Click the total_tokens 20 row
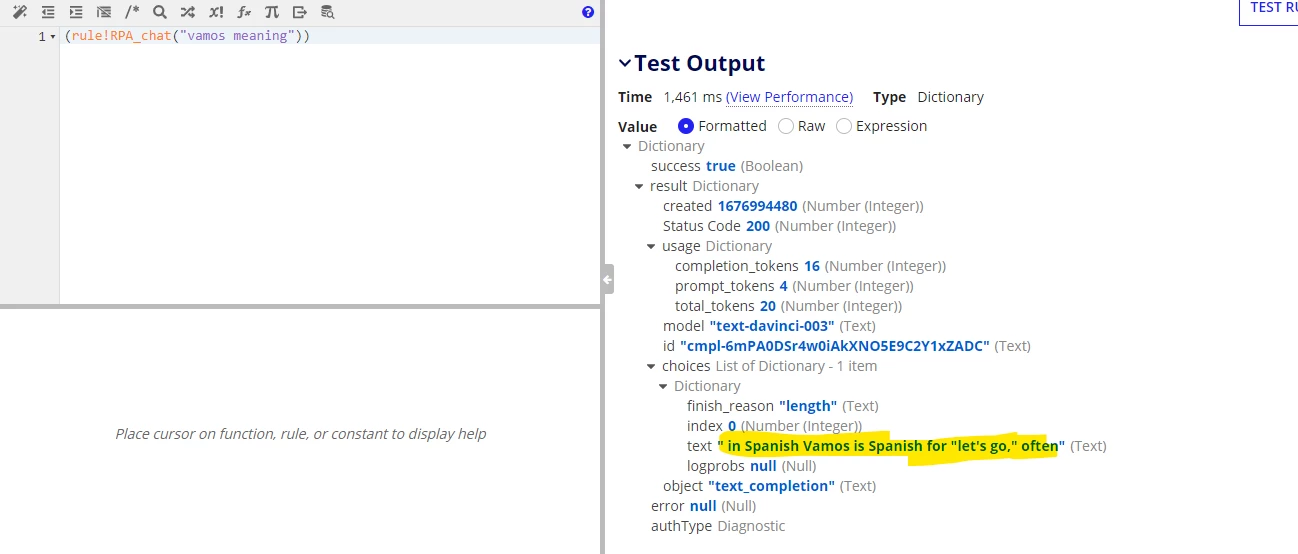Screen dimensions: 1298x554 click(788, 306)
